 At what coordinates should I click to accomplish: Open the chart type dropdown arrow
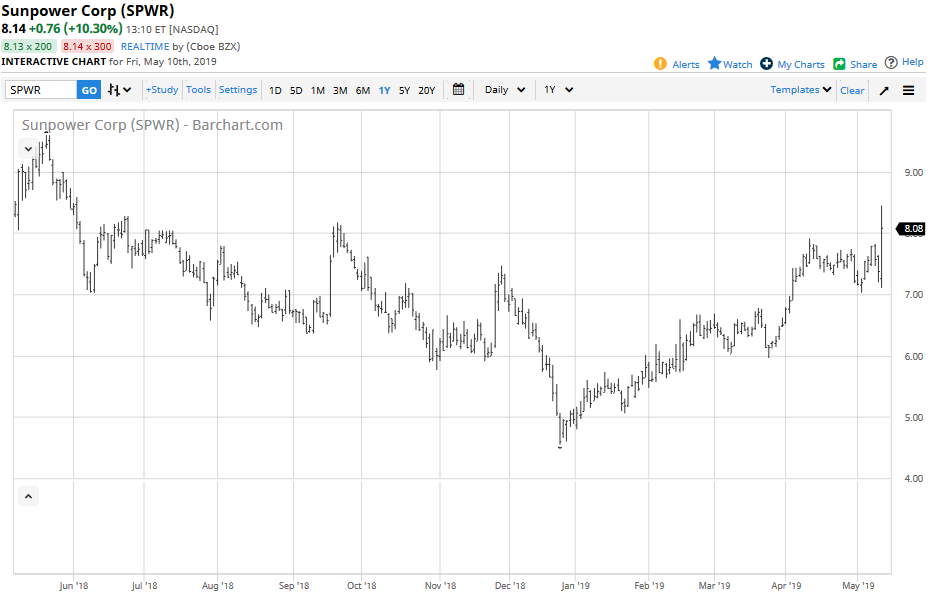pos(127,90)
